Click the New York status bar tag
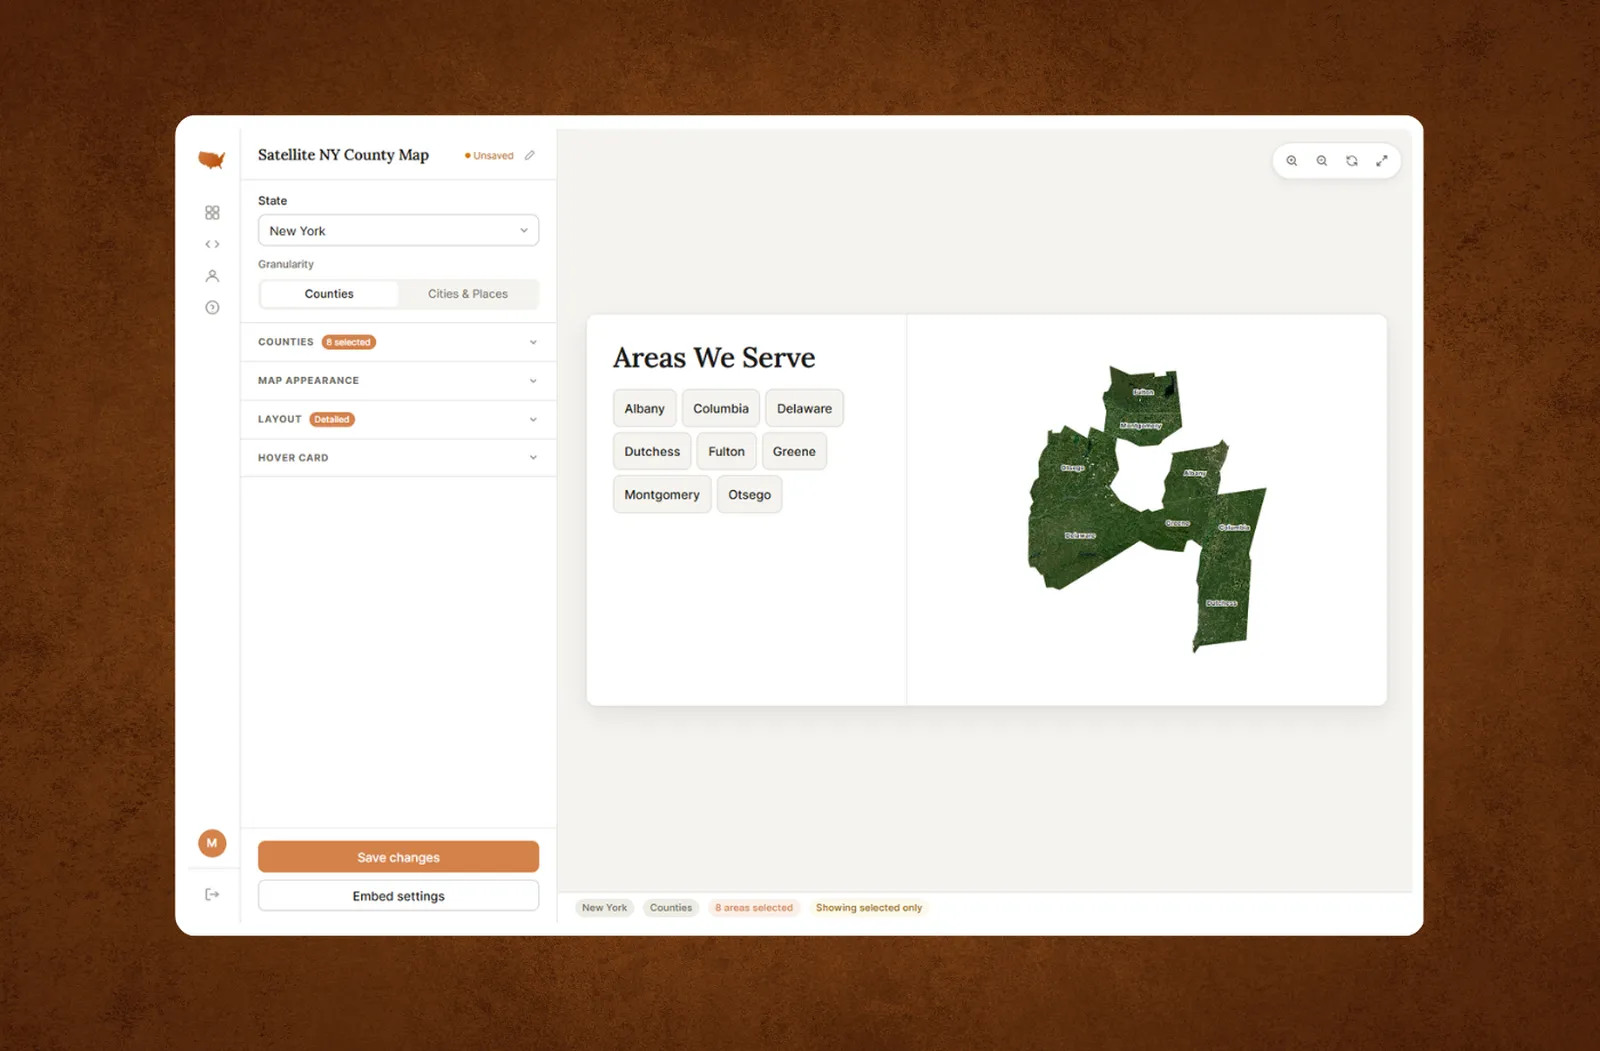 tap(605, 908)
